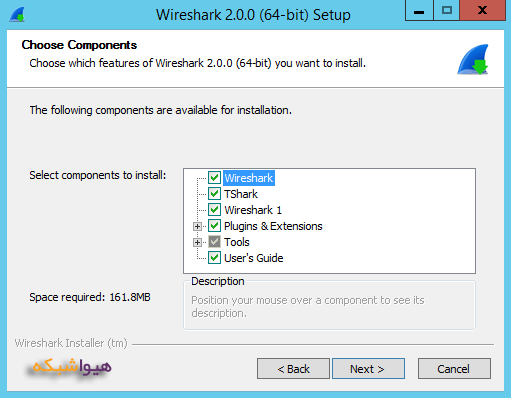Screen dimensions: 511x398
Task: Minimize the setup window
Action: click(x=419, y=11)
